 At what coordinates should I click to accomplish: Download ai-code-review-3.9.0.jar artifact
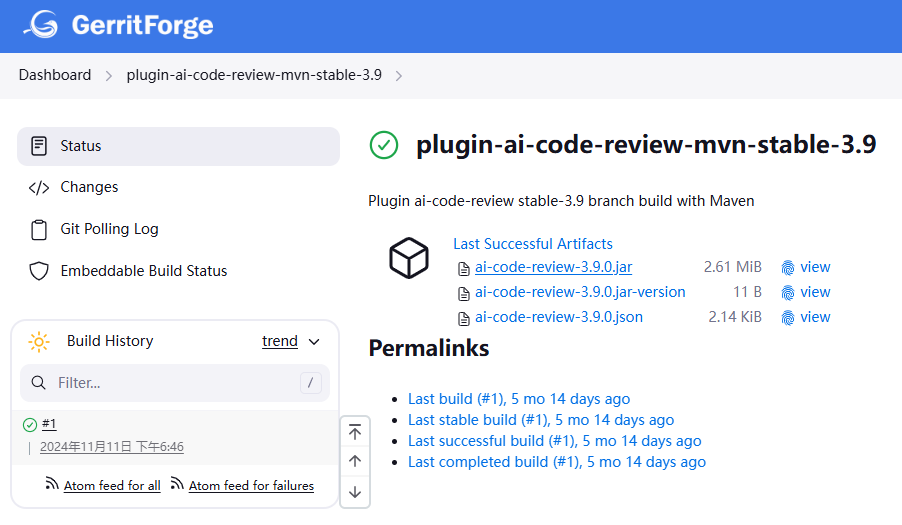(553, 267)
